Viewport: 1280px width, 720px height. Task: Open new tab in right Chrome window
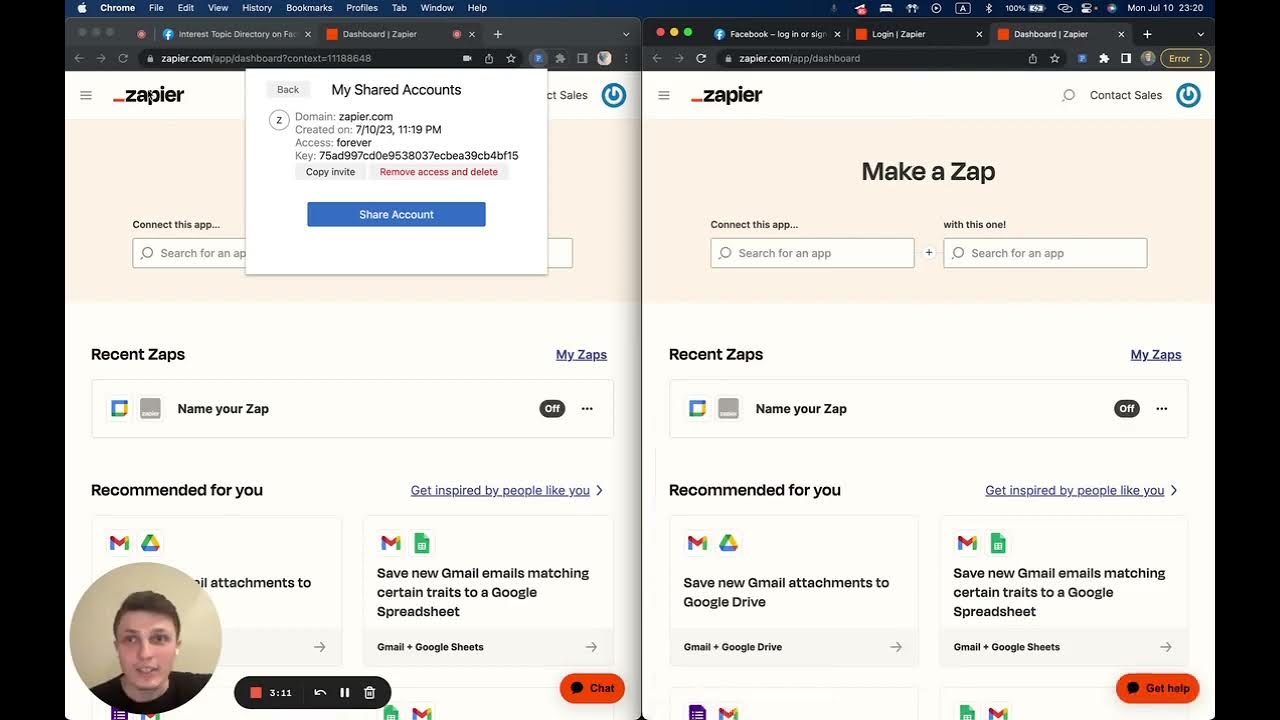[x=1147, y=34]
